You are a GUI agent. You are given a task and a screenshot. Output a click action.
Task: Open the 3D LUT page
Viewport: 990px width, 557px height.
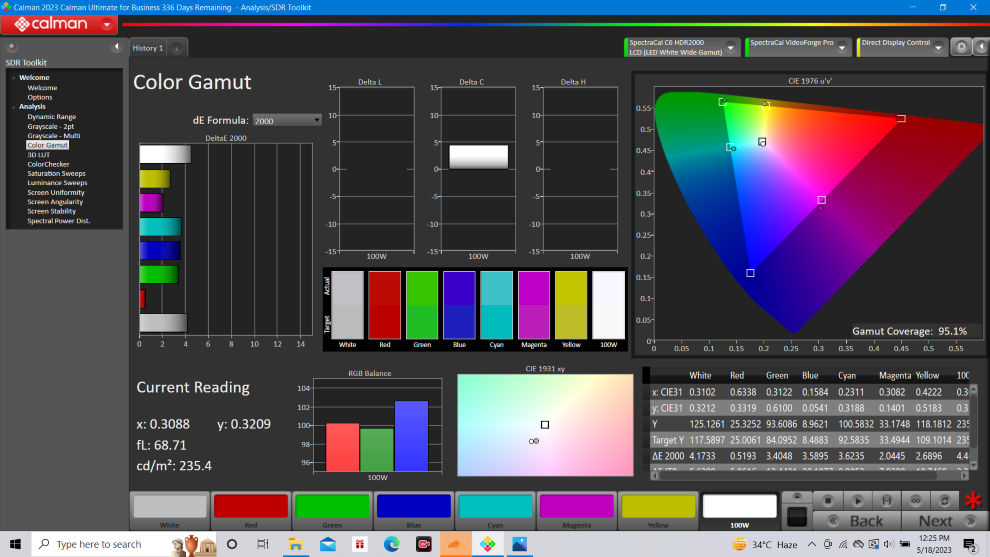pyautogui.click(x=39, y=155)
